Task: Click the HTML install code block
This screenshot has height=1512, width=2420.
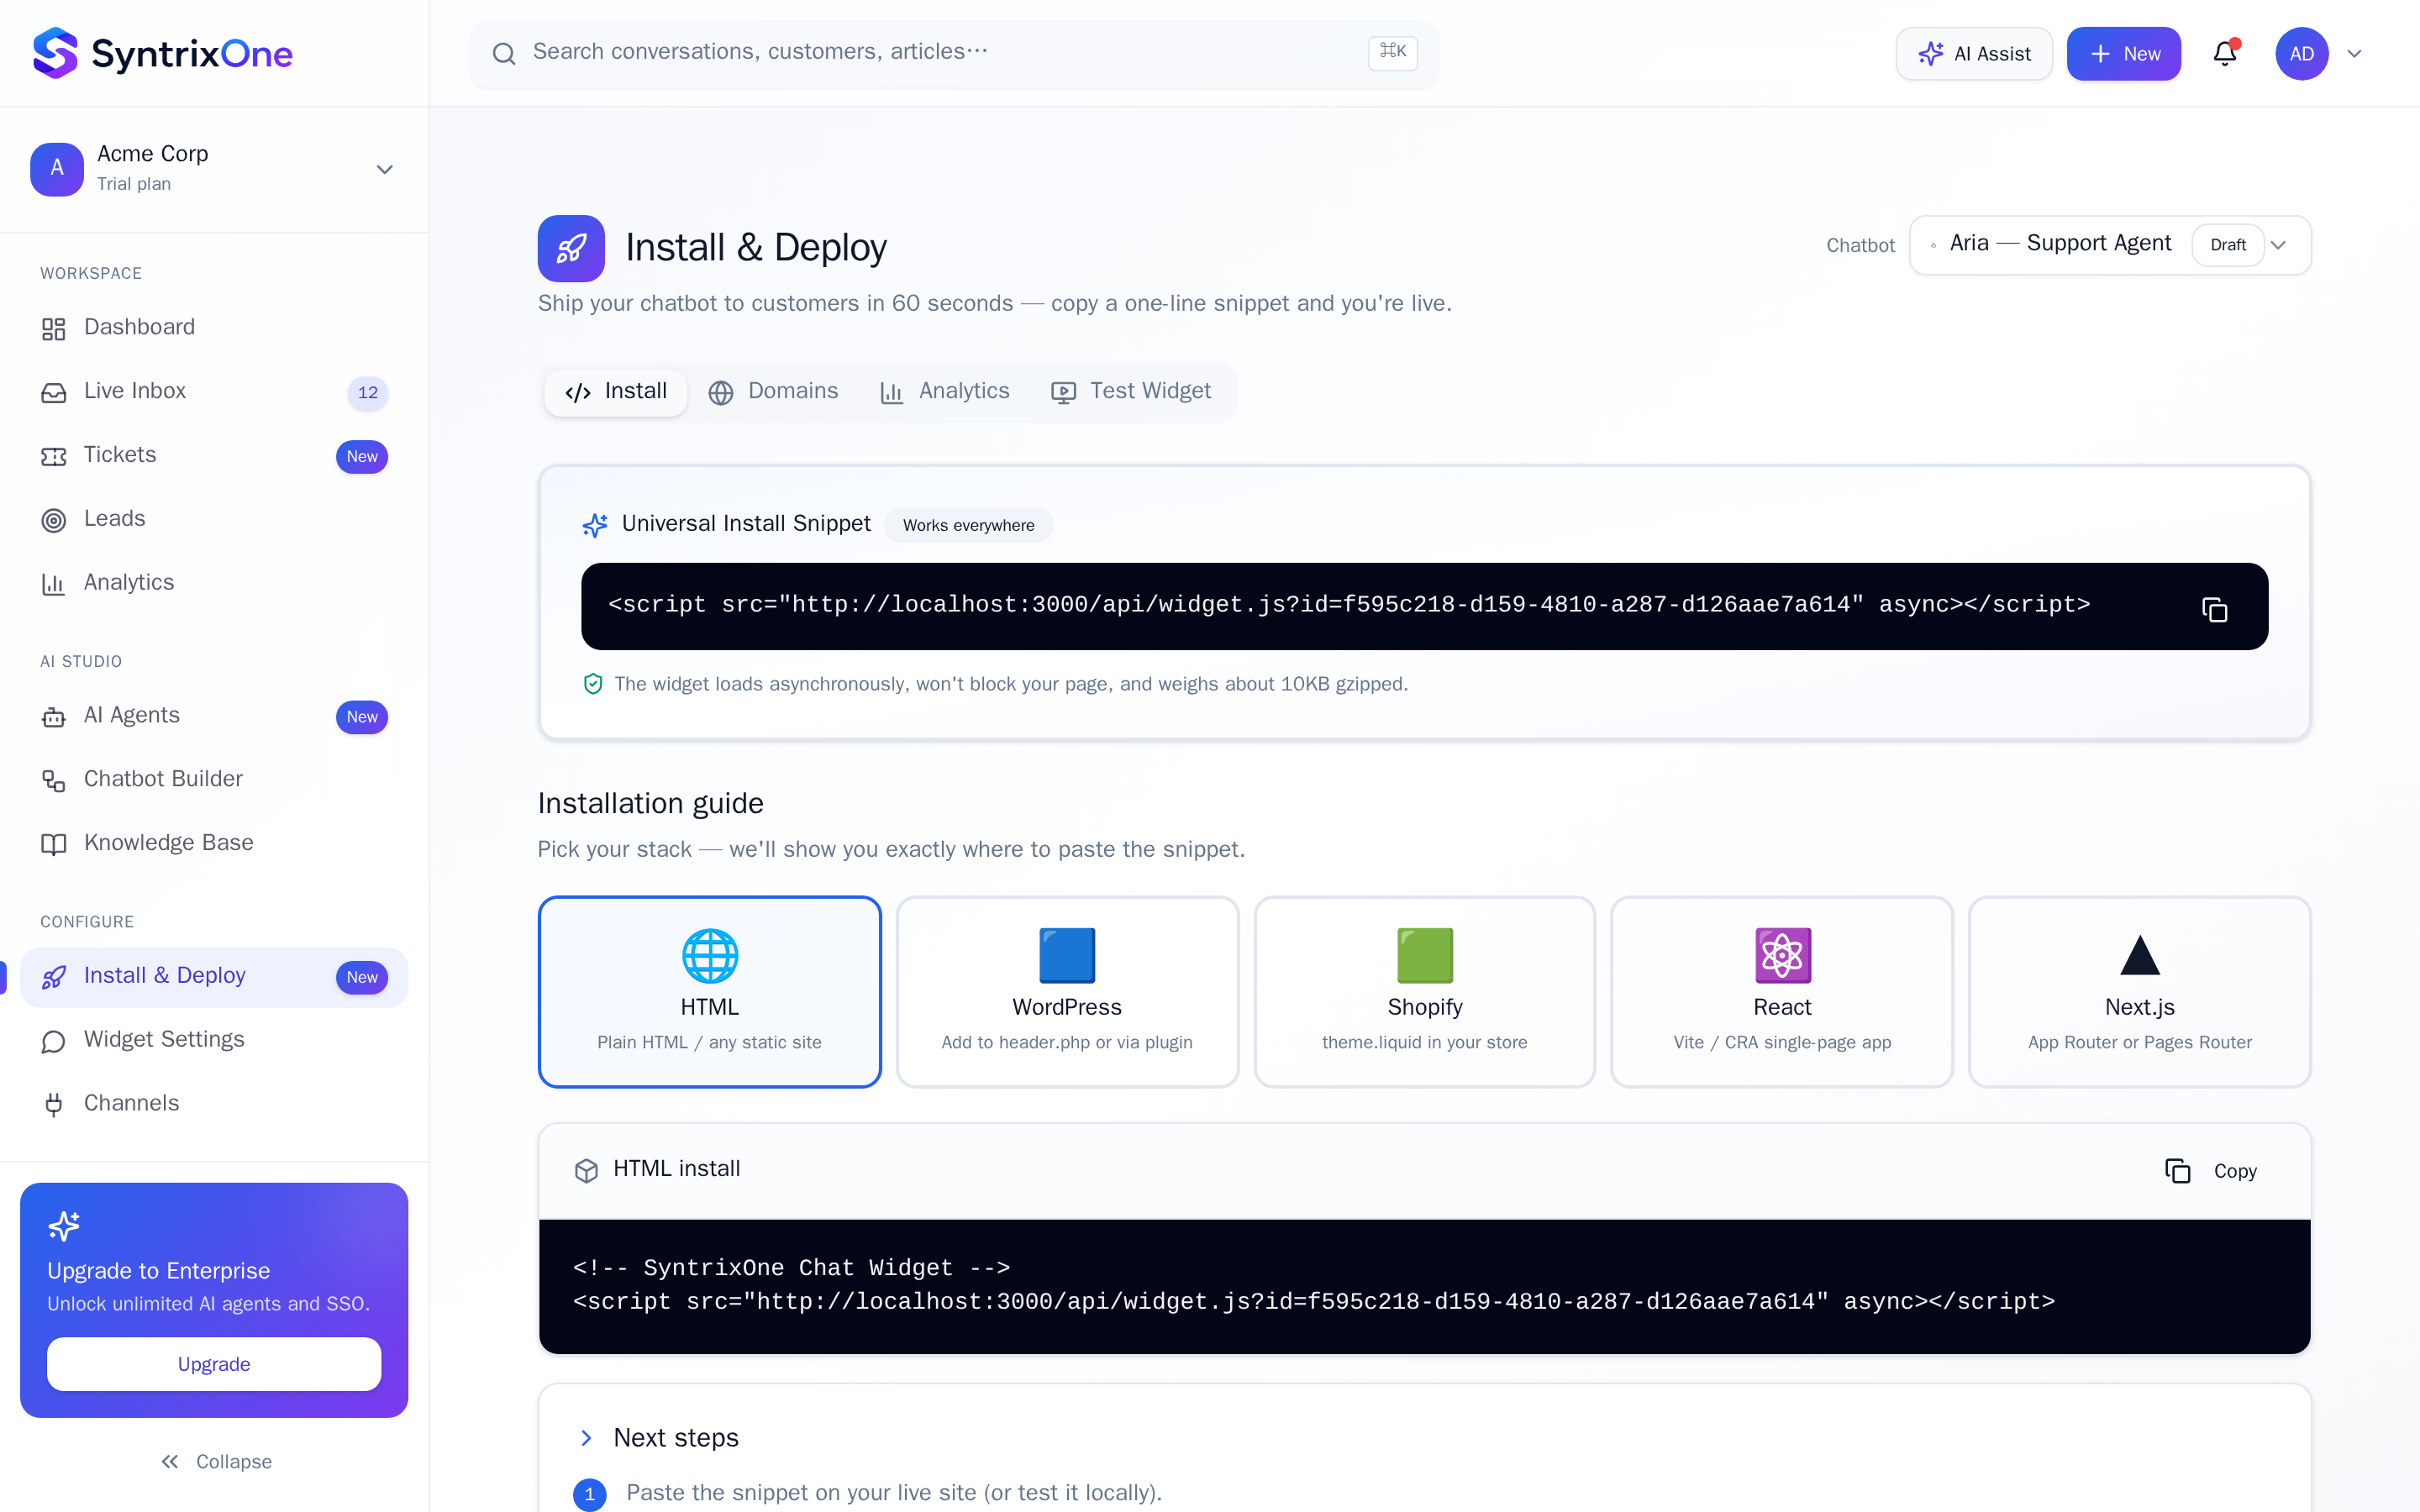Action: pos(1424,1286)
